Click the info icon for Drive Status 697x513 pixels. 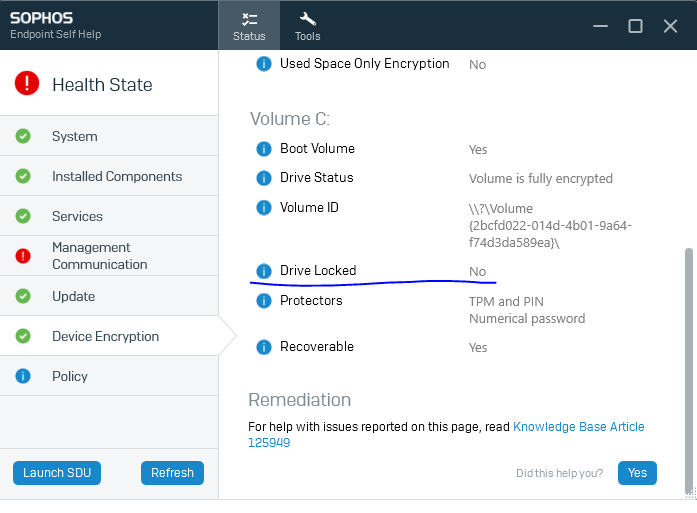point(264,178)
